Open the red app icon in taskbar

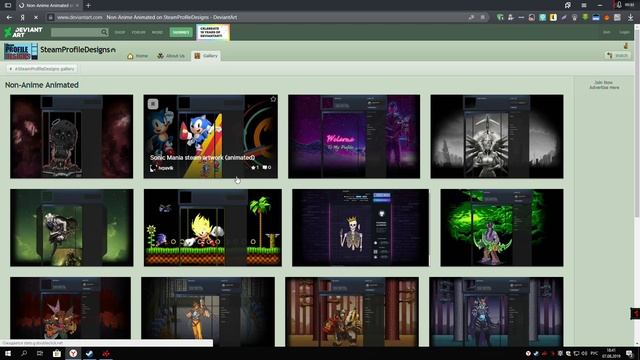pyautogui.click(x=106, y=353)
